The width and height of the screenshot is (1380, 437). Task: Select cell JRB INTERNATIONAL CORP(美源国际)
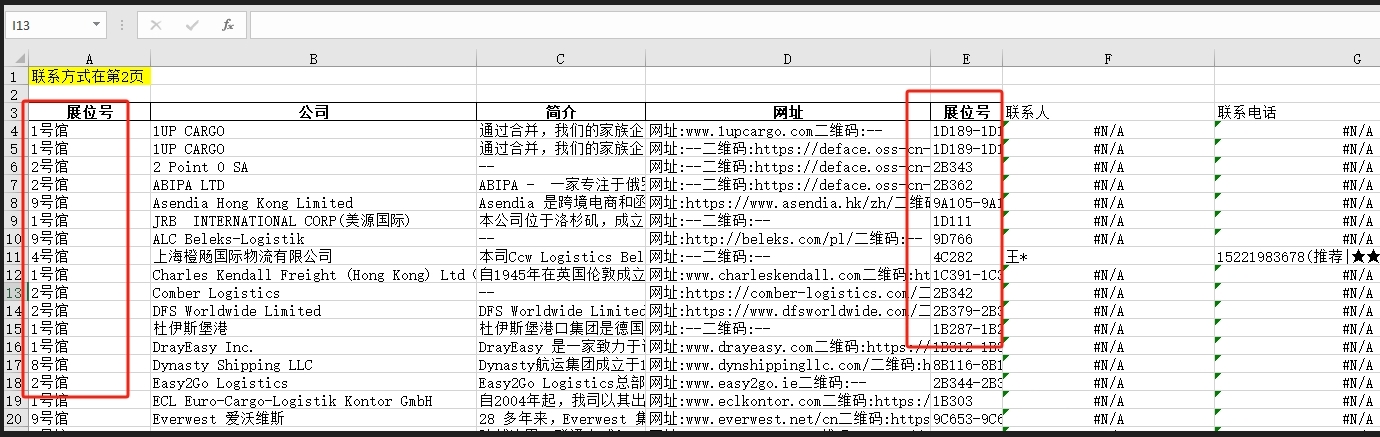[x=313, y=220]
